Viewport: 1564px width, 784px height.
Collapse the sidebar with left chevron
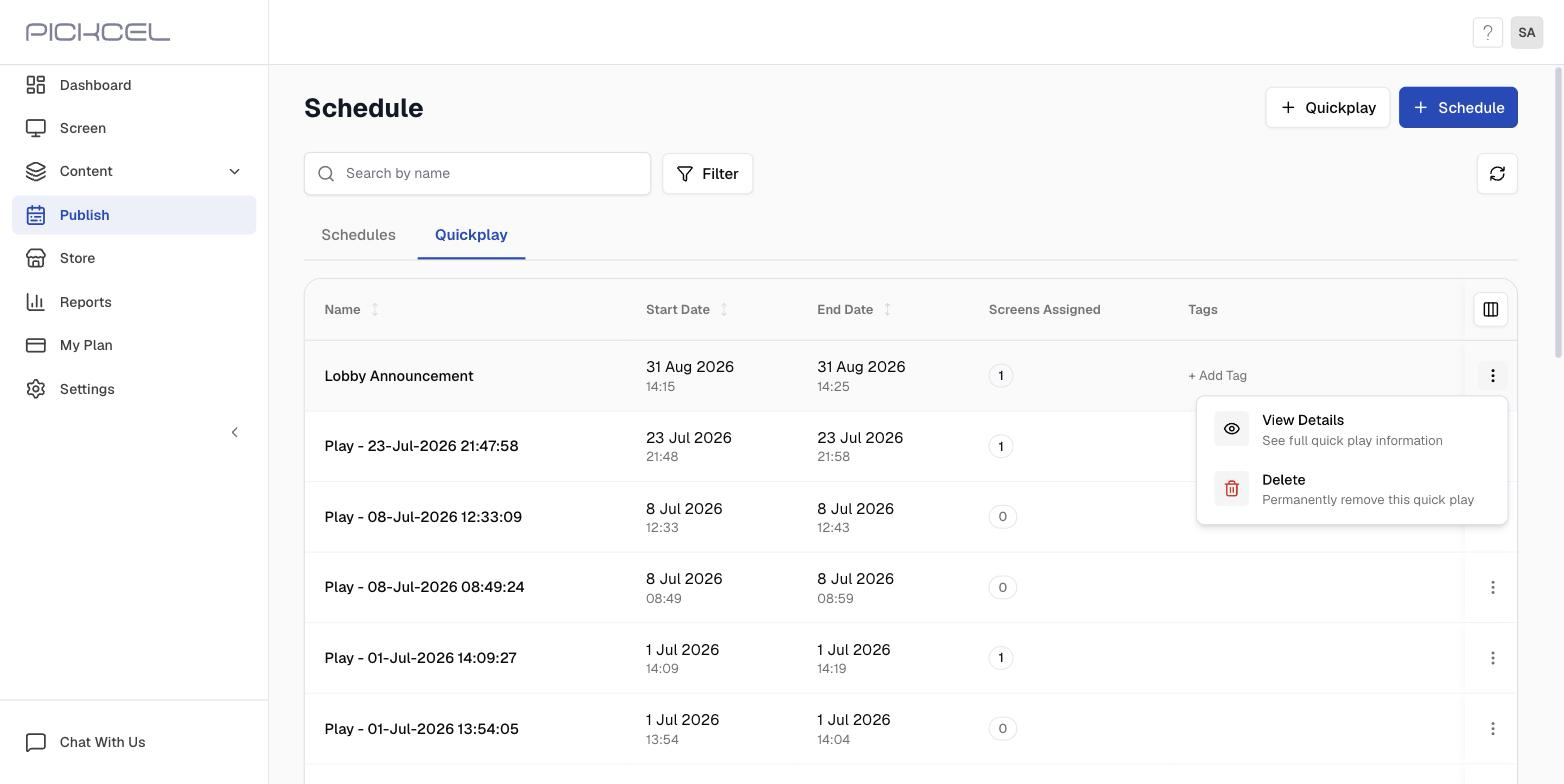pos(234,433)
